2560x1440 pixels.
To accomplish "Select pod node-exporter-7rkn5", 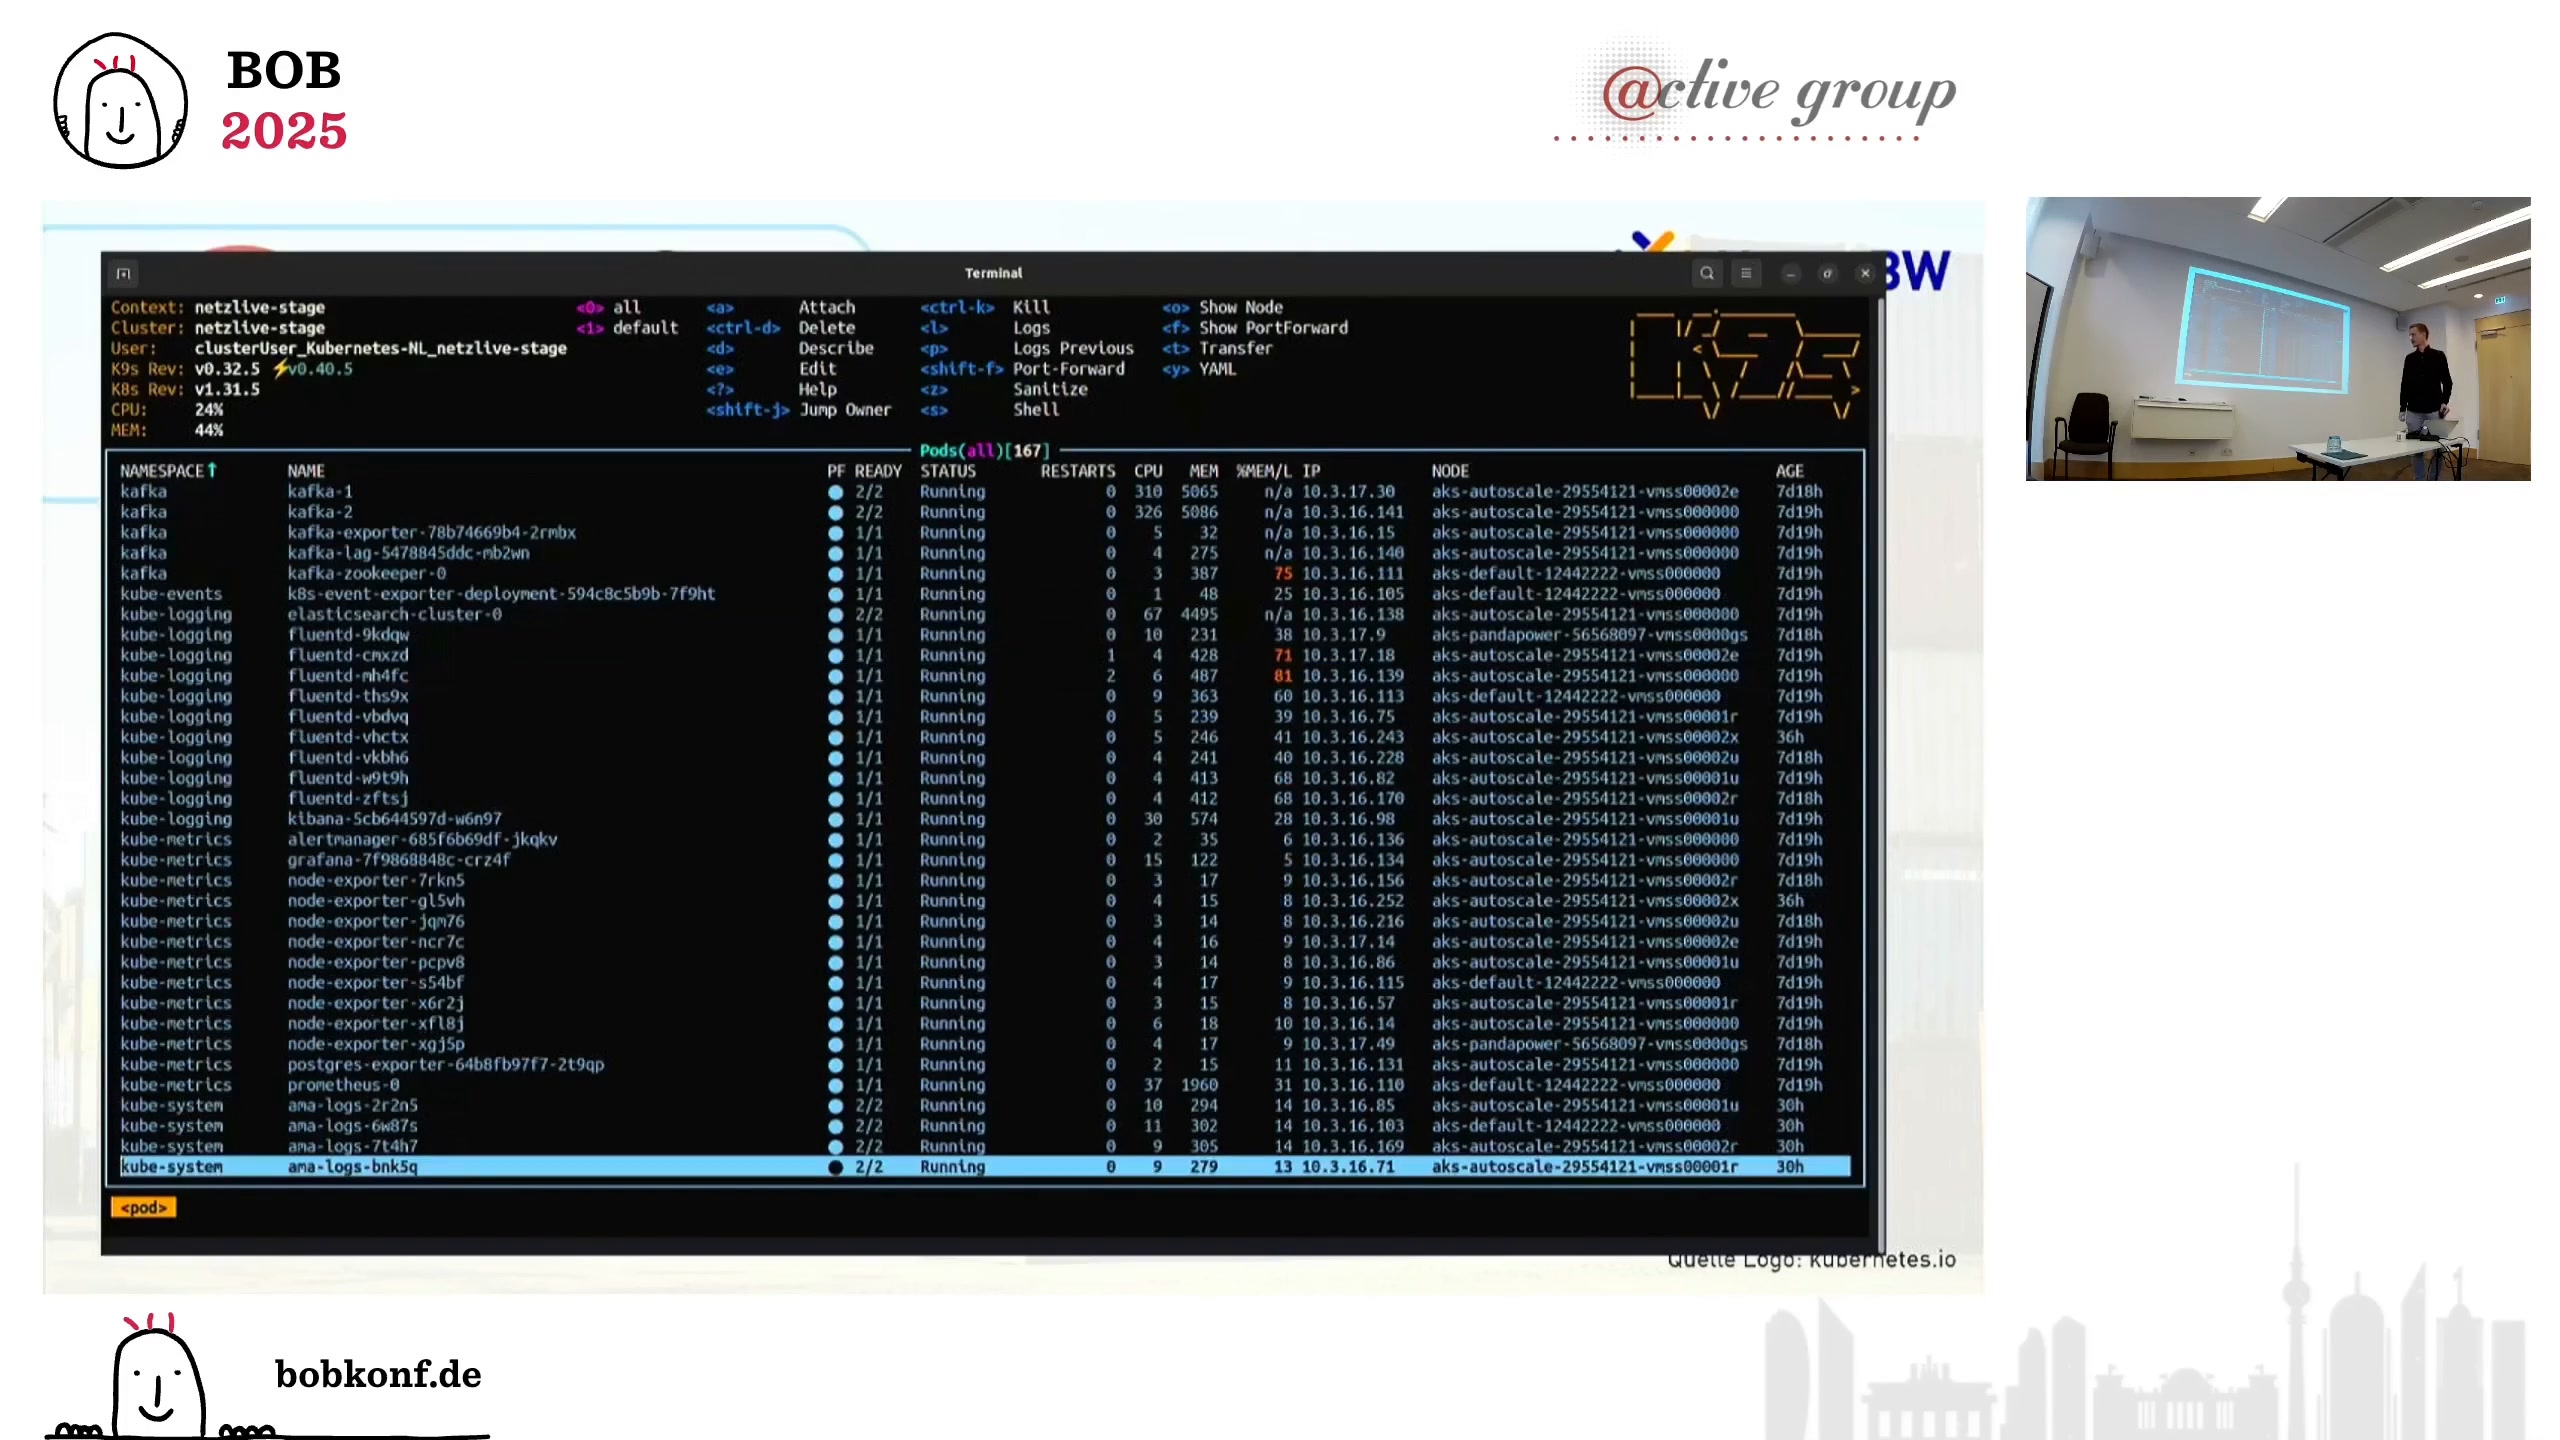I will 985,881.
